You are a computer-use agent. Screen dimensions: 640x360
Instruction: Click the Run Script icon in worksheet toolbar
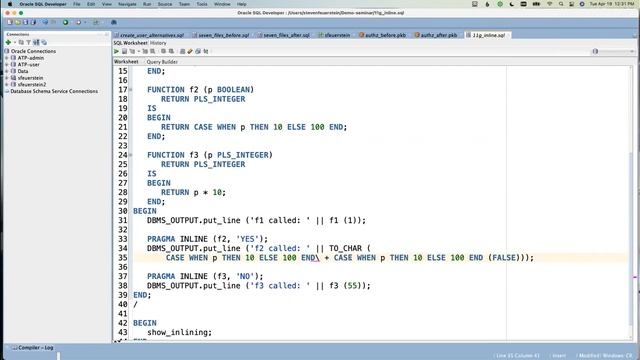click(x=124, y=51)
